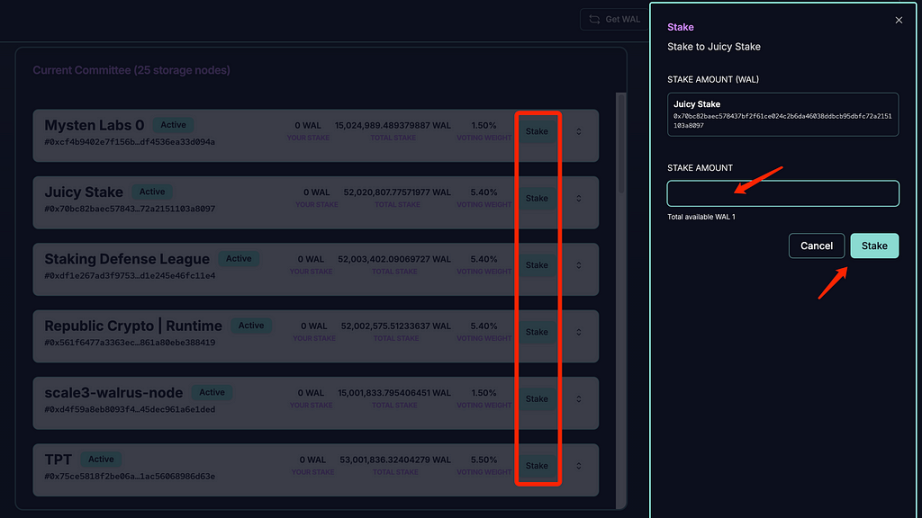Screen dimensions: 922x518
Task: Click Staking Defense League node name
Action: click(x=126, y=259)
